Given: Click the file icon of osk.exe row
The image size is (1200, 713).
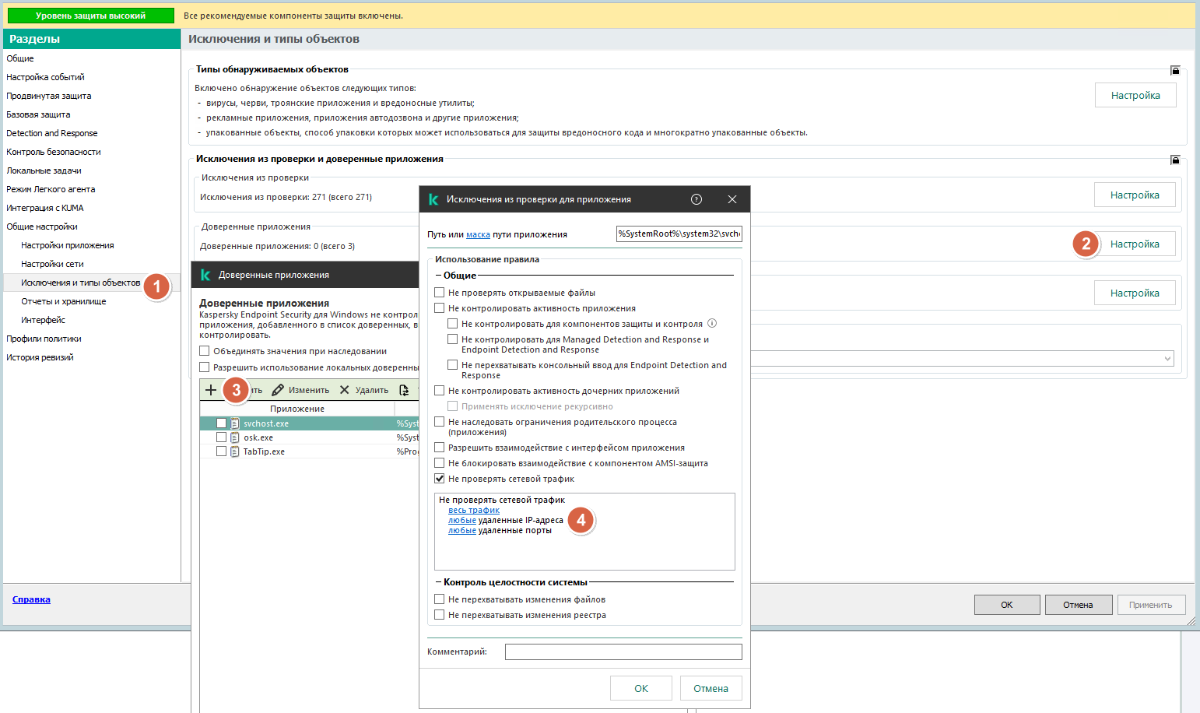Looking at the screenshot, I should coord(235,437).
